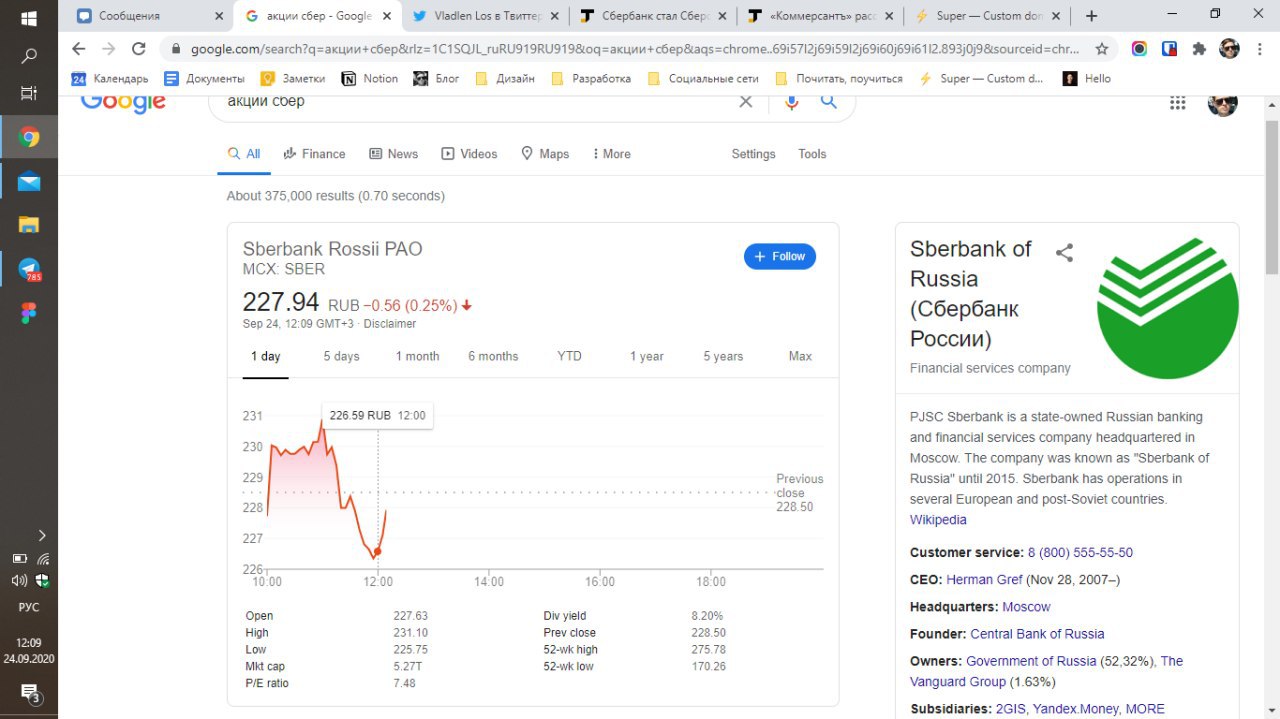The image size is (1280, 719).
Task: Open the volume control in the tray
Action: click(18, 581)
